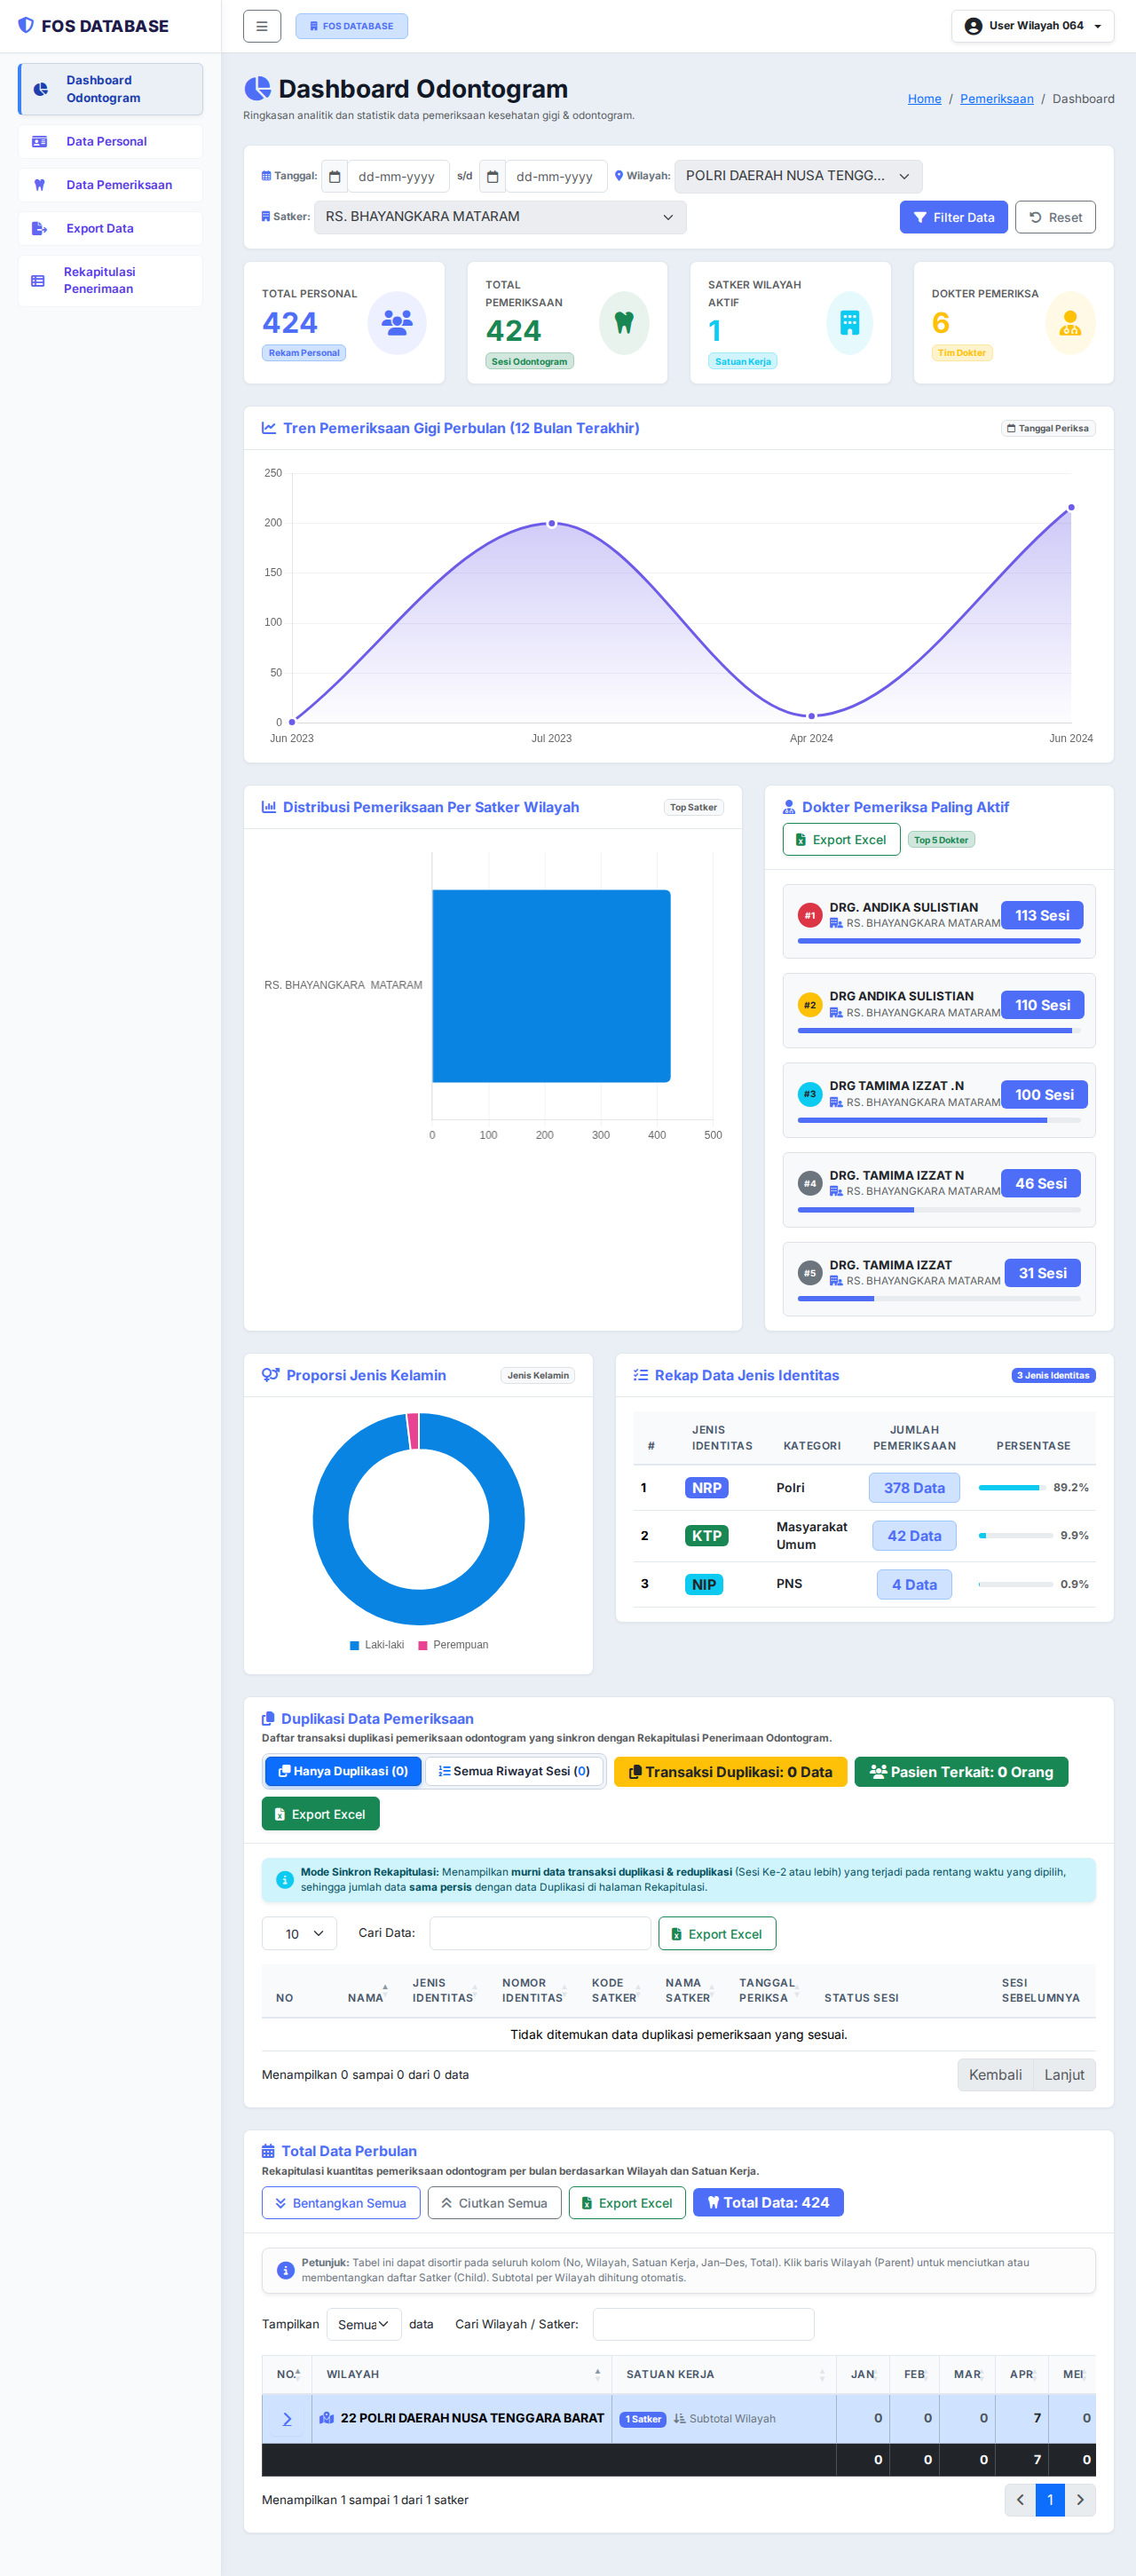Toggle sidebar with hamburger menu button
1136x2576 pixels.
coord(262,26)
